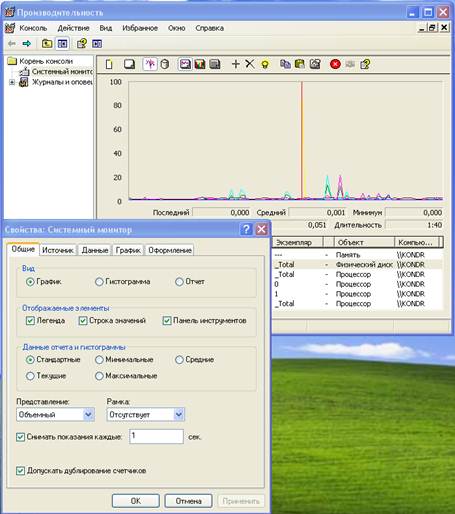
Task: Click the Paste Counter List icon
Action: point(300,64)
